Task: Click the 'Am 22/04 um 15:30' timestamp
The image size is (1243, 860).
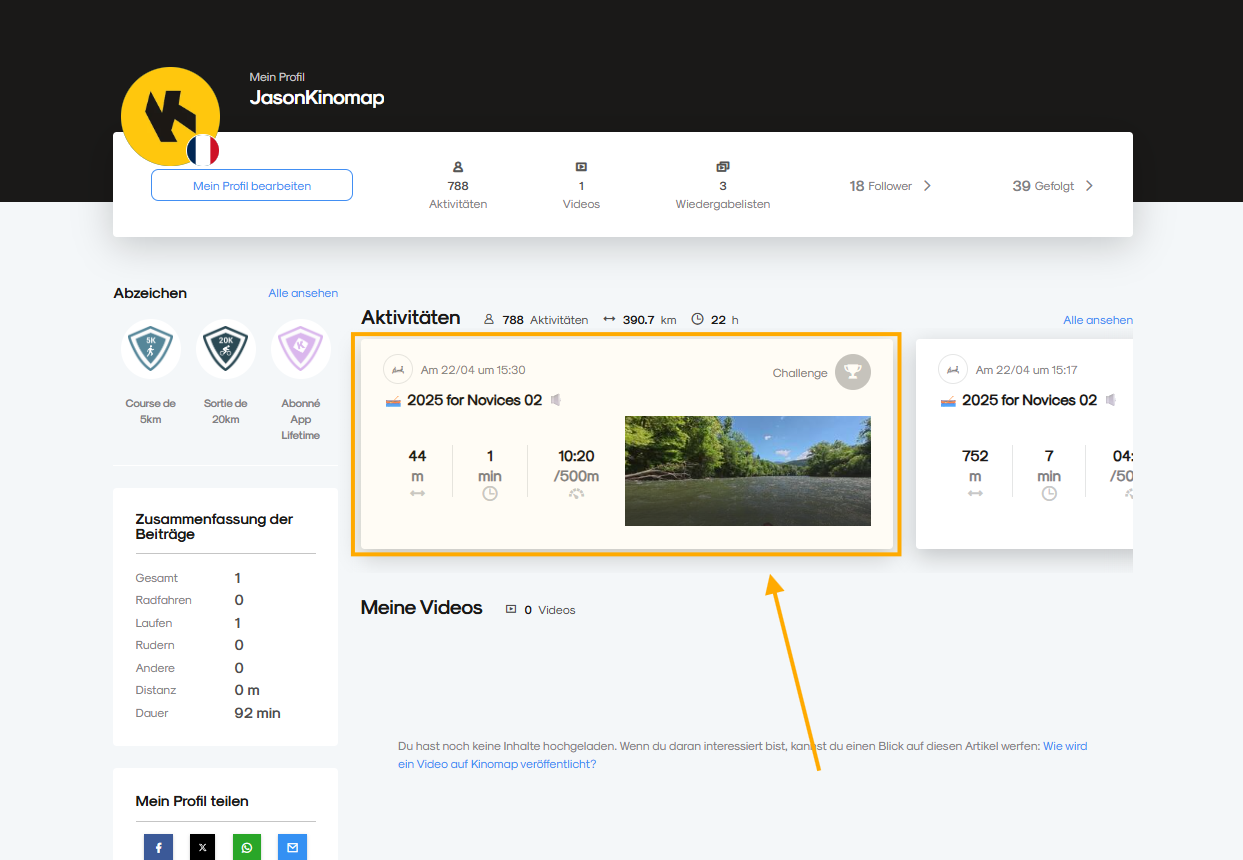Action: (x=473, y=370)
